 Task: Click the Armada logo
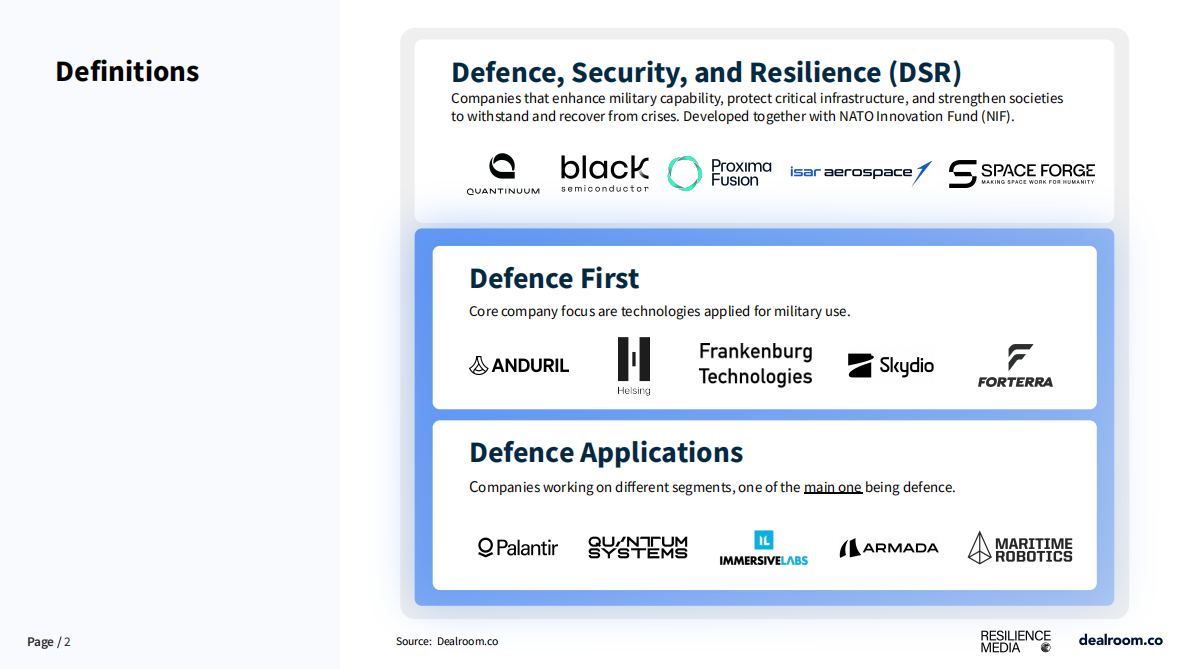click(888, 547)
